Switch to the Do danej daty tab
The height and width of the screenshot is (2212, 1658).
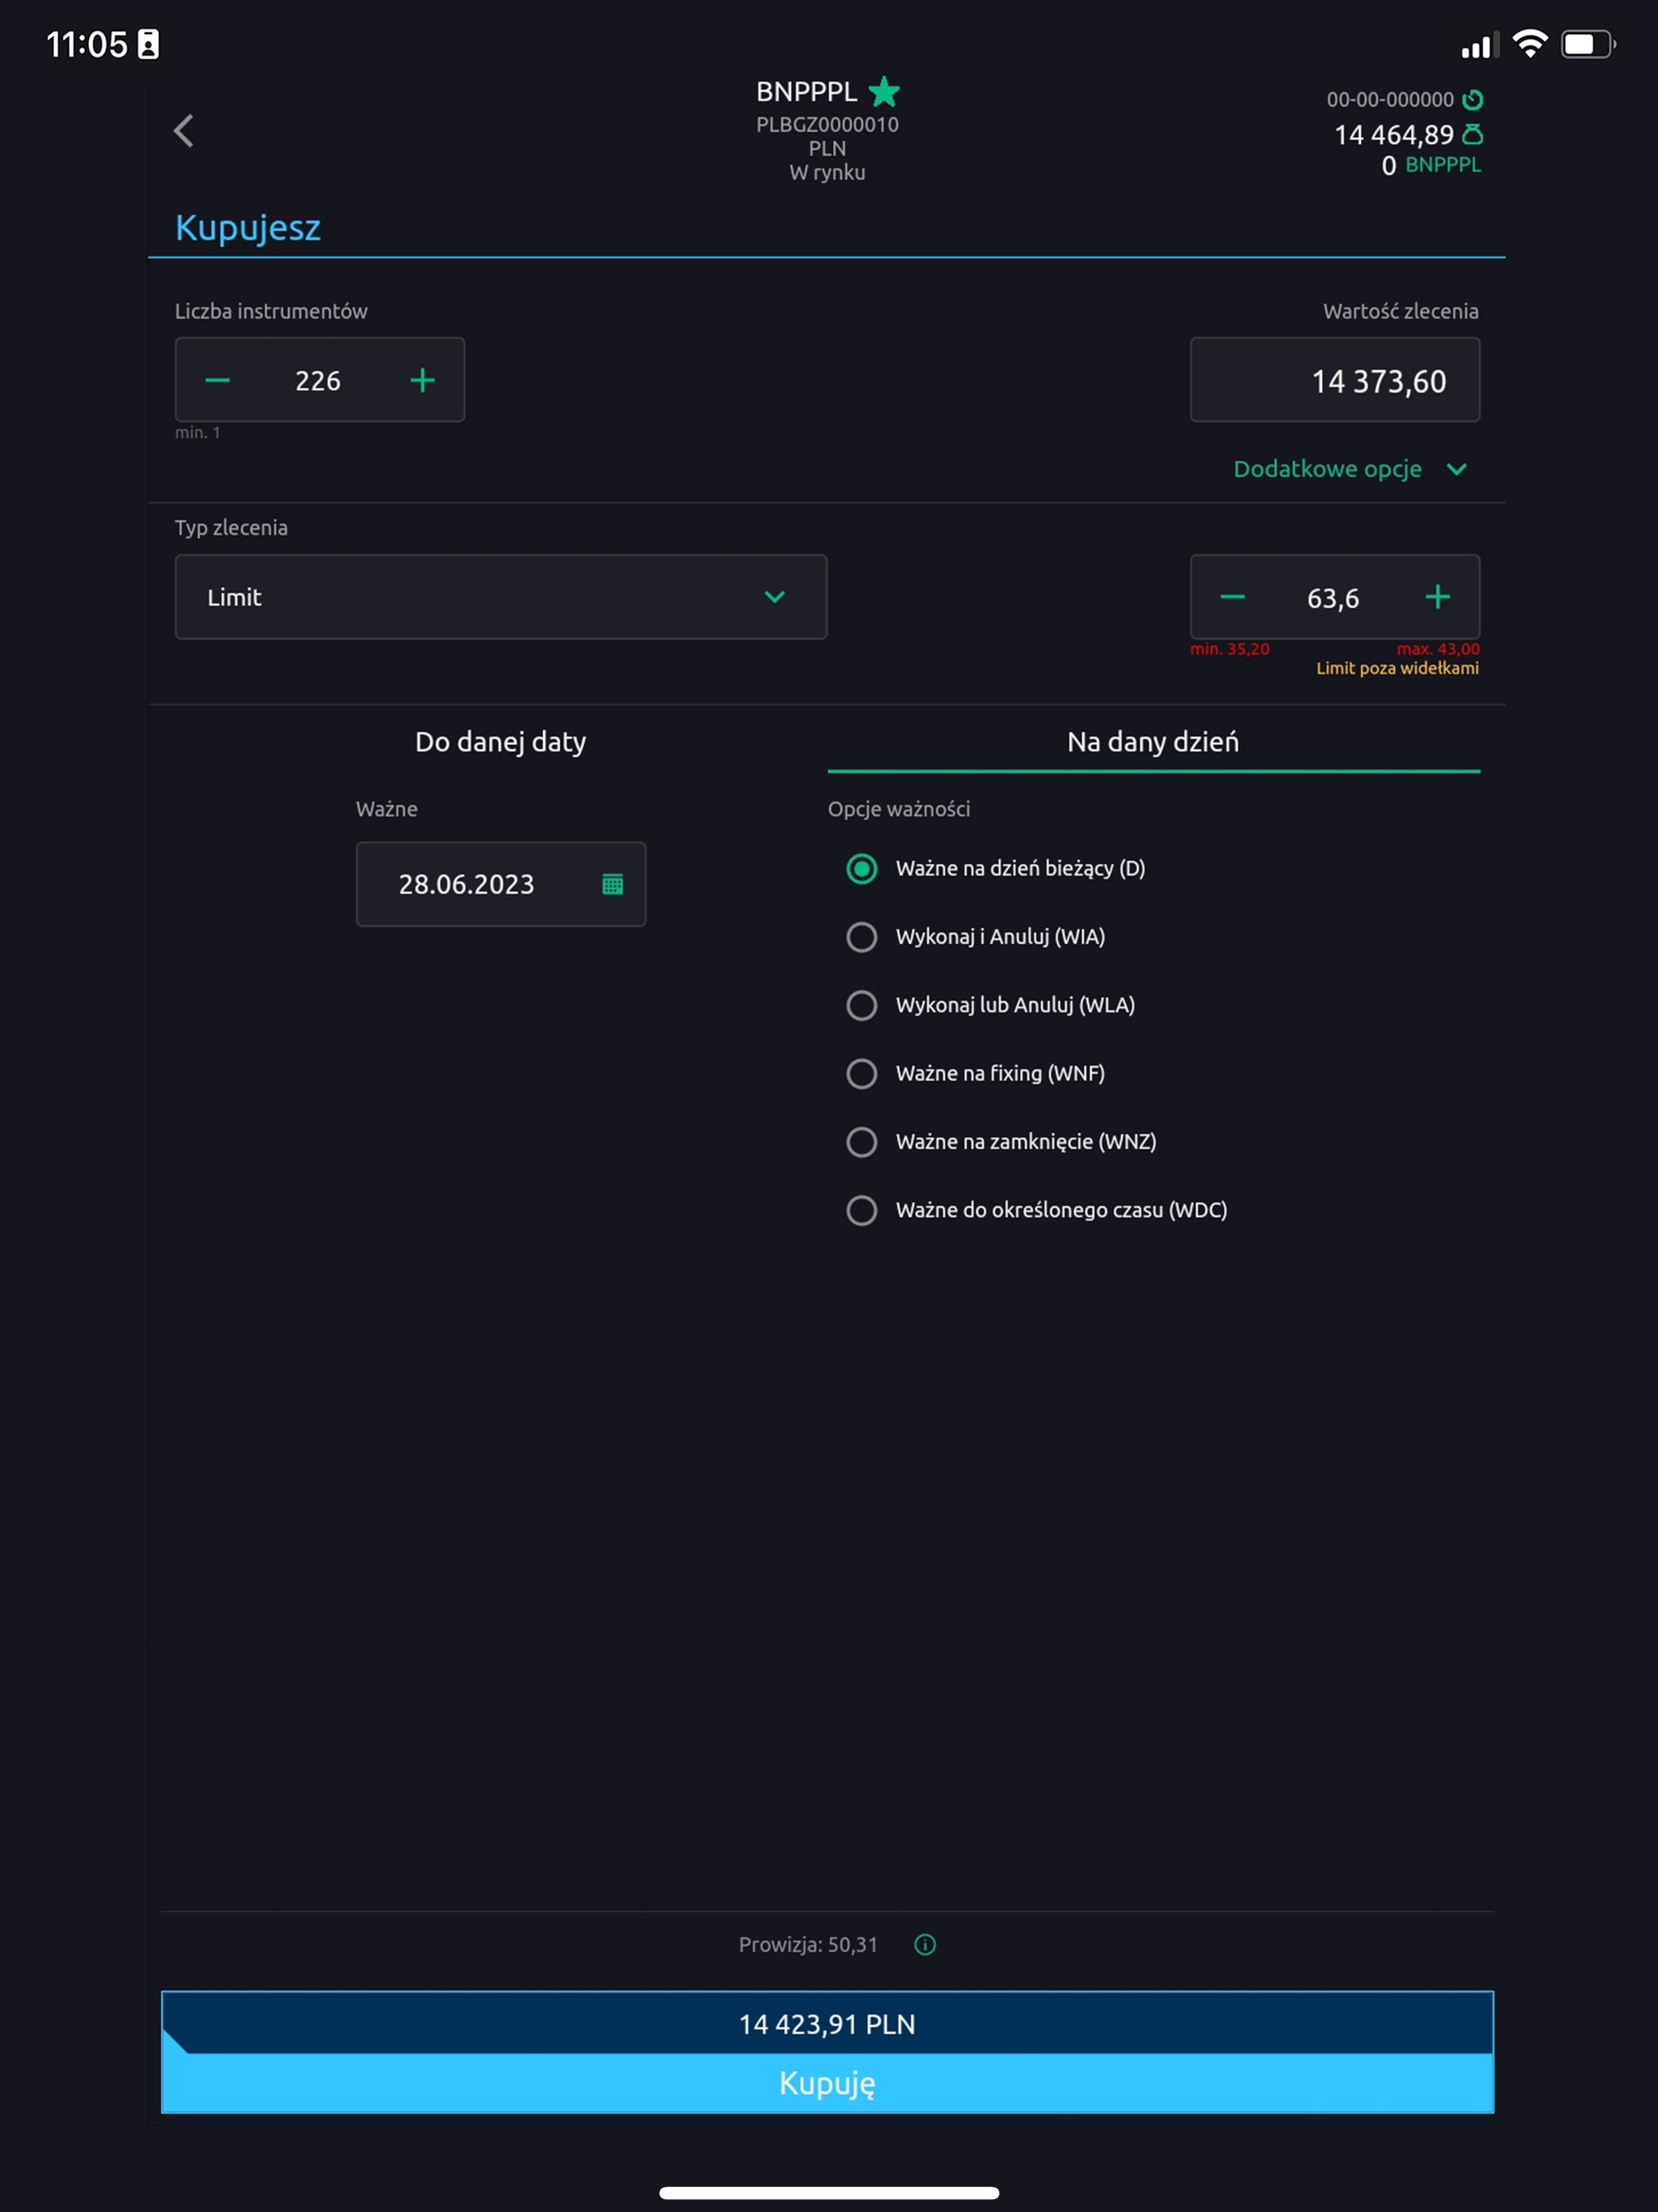click(x=501, y=742)
